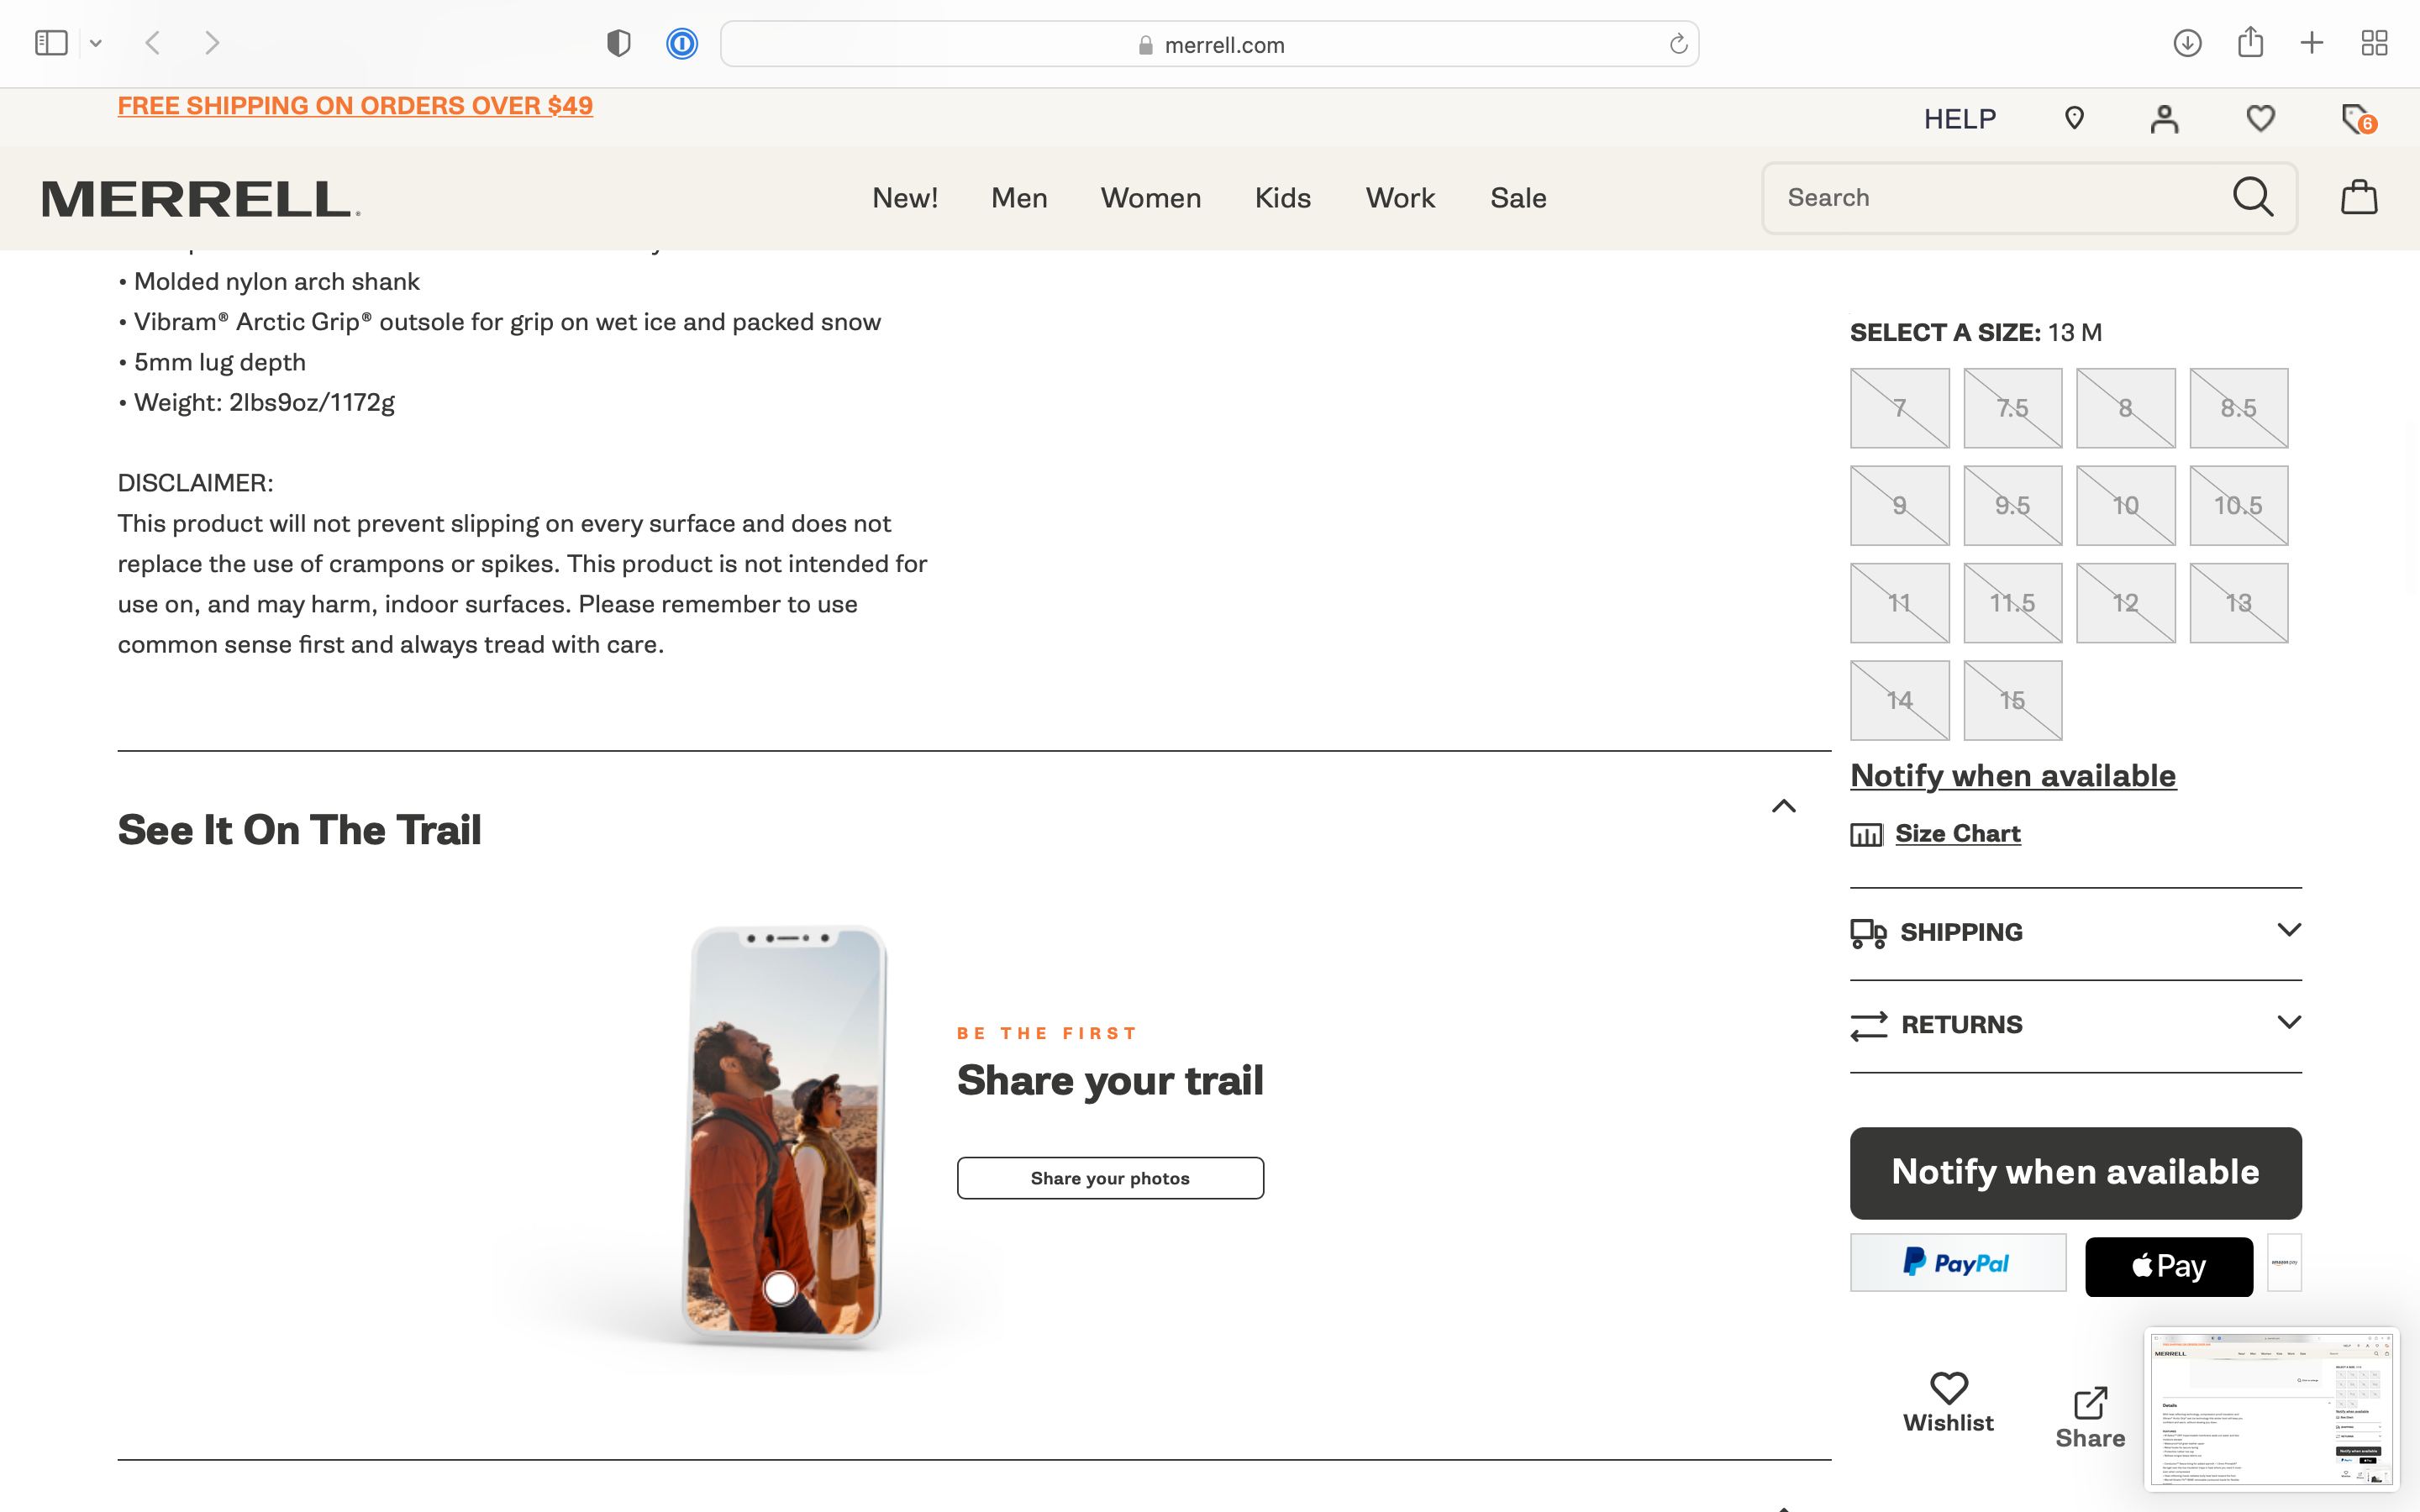Select size 7
This screenshot has height=1512, width=2420.
pyautogui.click(x=1900, y=408)
